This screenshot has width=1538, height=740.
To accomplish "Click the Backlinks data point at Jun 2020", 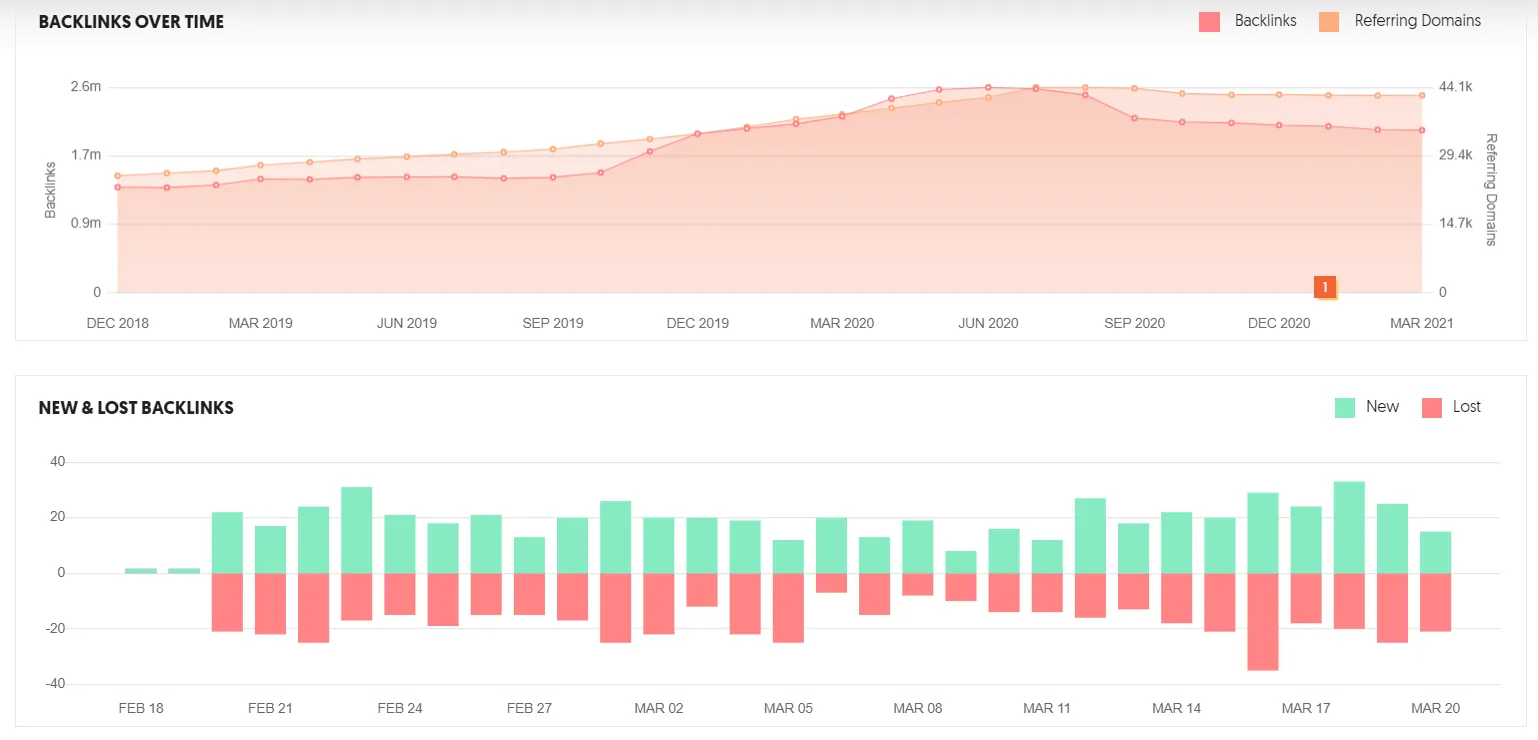I will [x=988, y=87].
